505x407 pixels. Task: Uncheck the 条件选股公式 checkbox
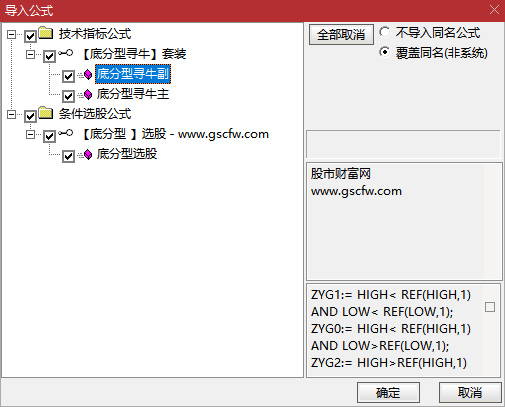(30, 116)
